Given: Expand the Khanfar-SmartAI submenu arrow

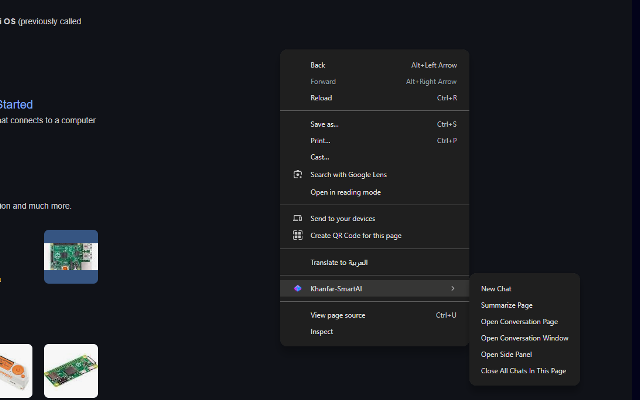Looking at the screenshot, I should [452, 288].
